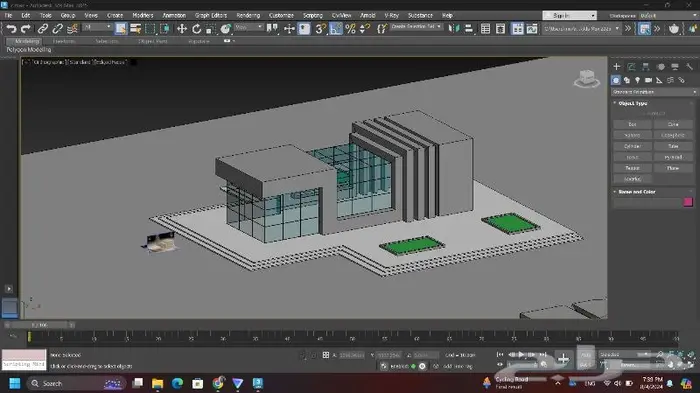Collapse the Name and Color rollout
700x393 pixels.
click(x=637, y=192)
